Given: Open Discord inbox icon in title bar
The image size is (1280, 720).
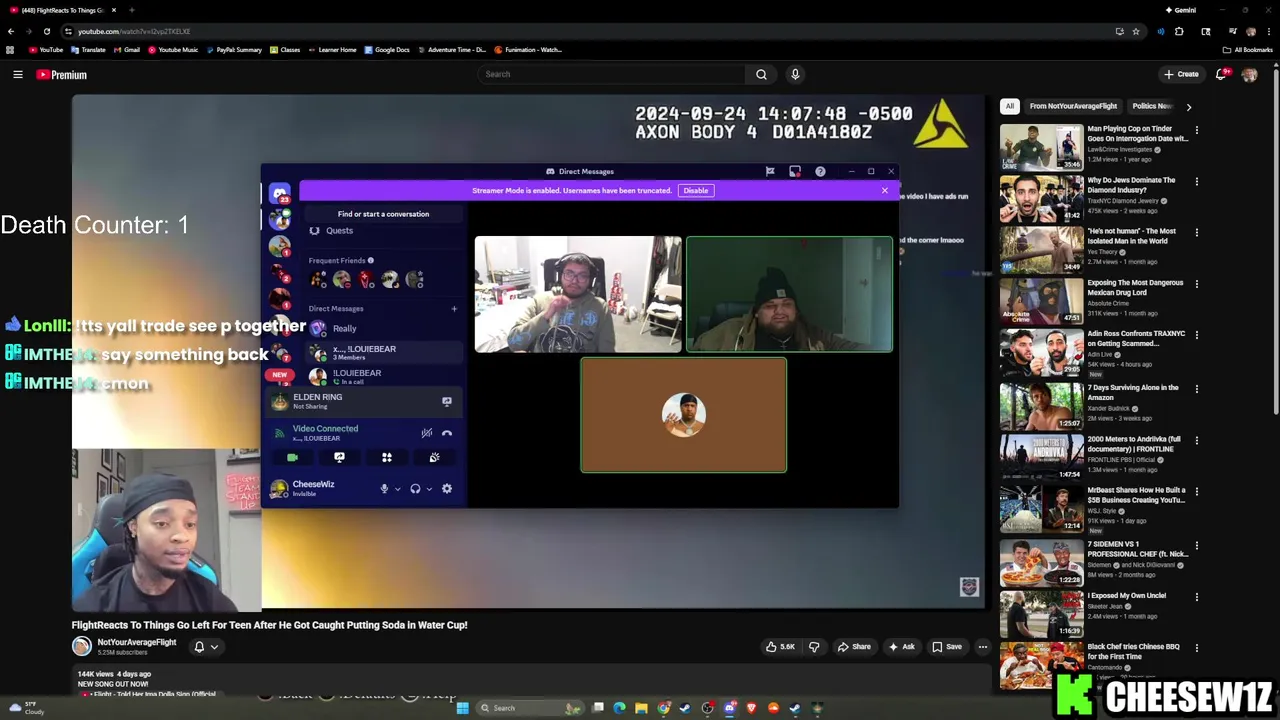Looking at the screenshot, I should tap(795, 172).
